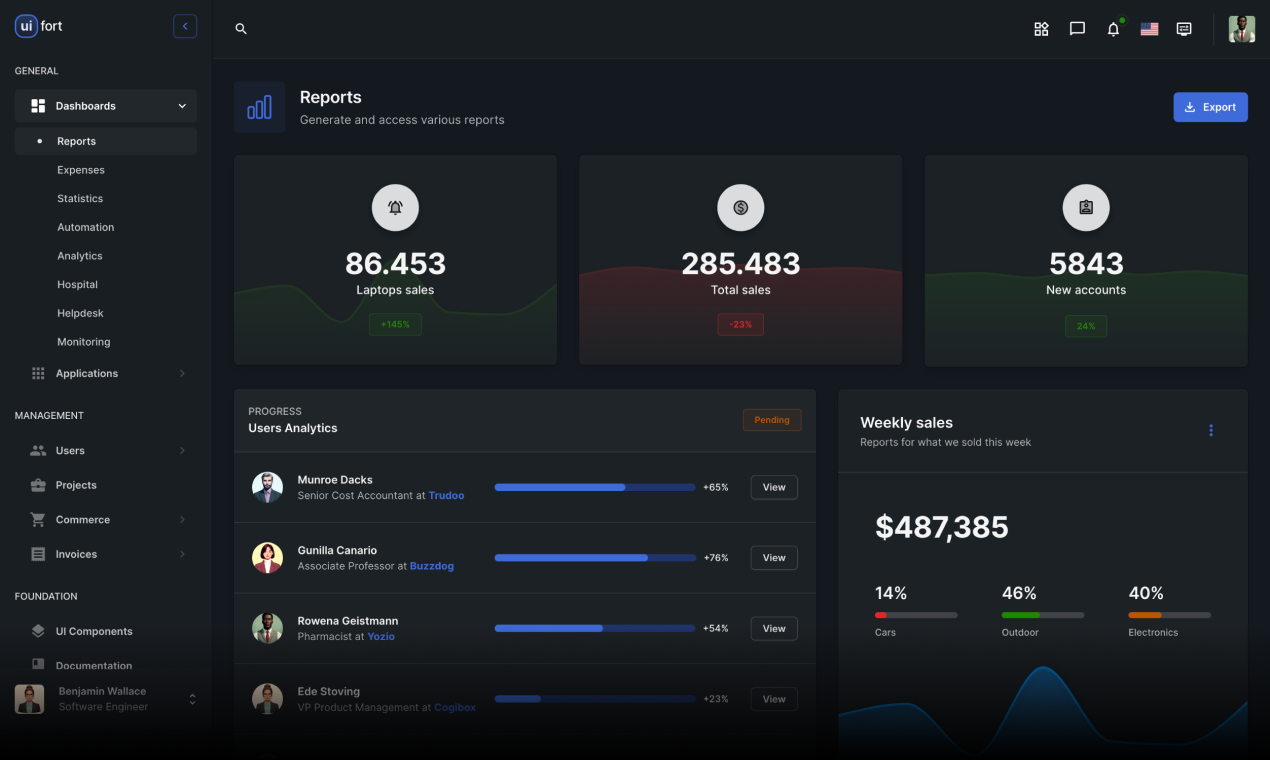Click the Reports bar chart icon

[x=259, y=107]
